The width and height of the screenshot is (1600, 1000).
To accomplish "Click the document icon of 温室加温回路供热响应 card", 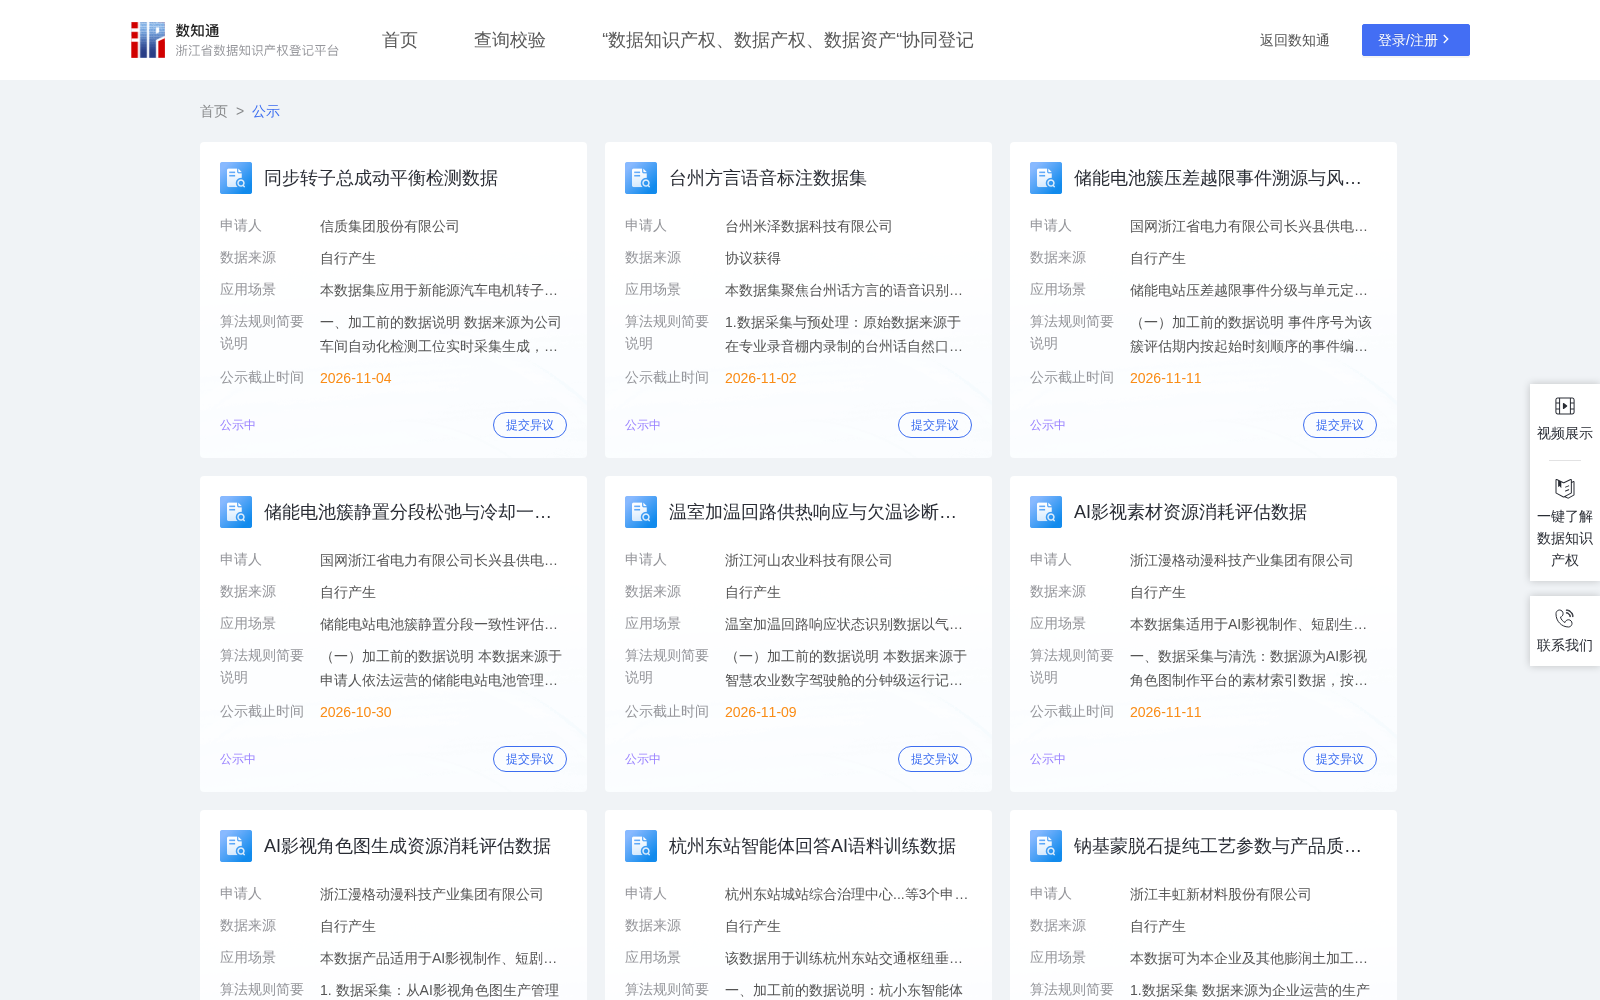I will pos(641,512).
